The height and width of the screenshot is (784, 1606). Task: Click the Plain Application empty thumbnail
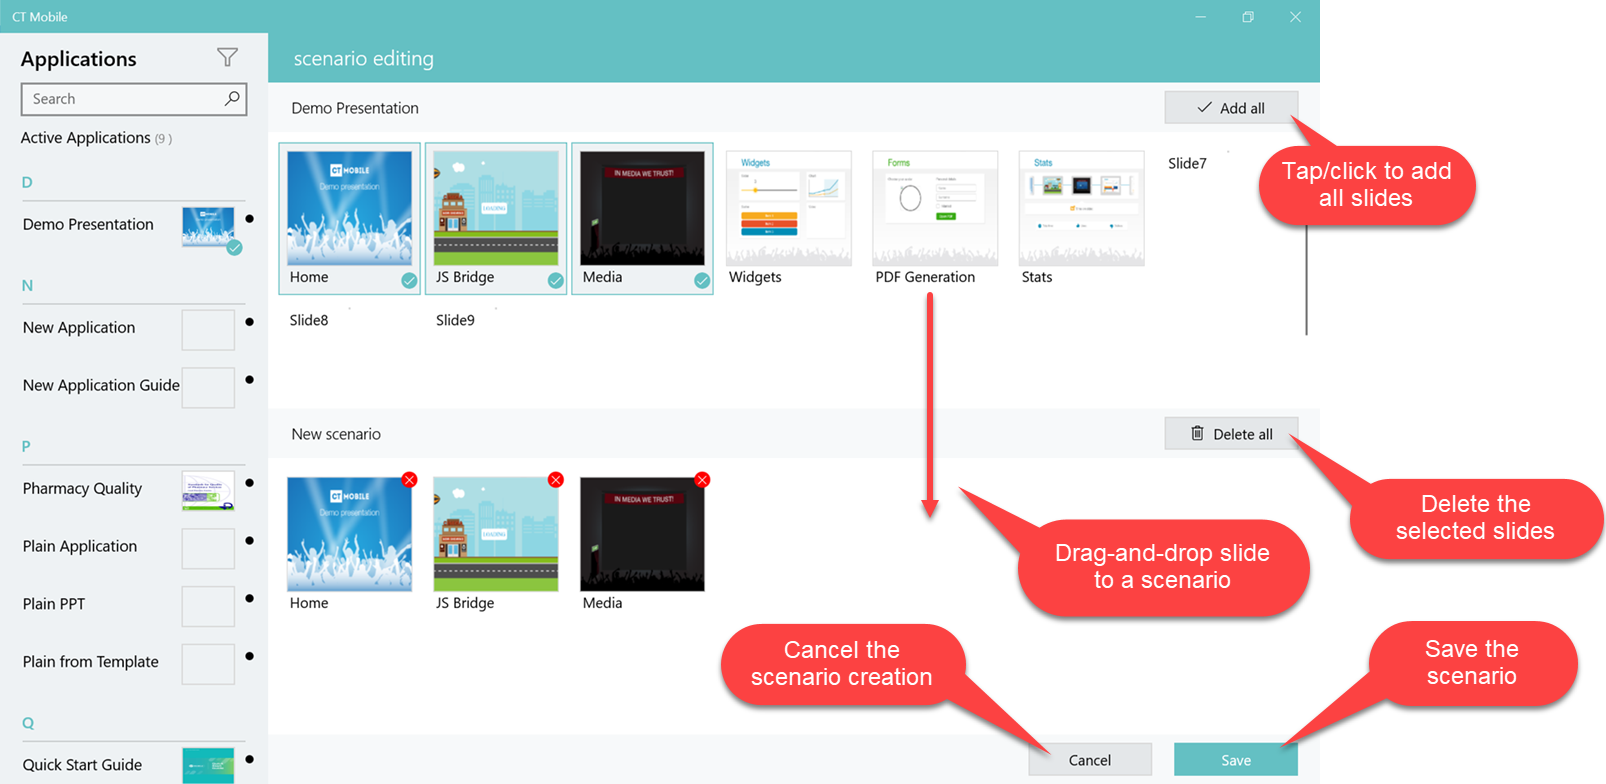[x=208, y=549]
